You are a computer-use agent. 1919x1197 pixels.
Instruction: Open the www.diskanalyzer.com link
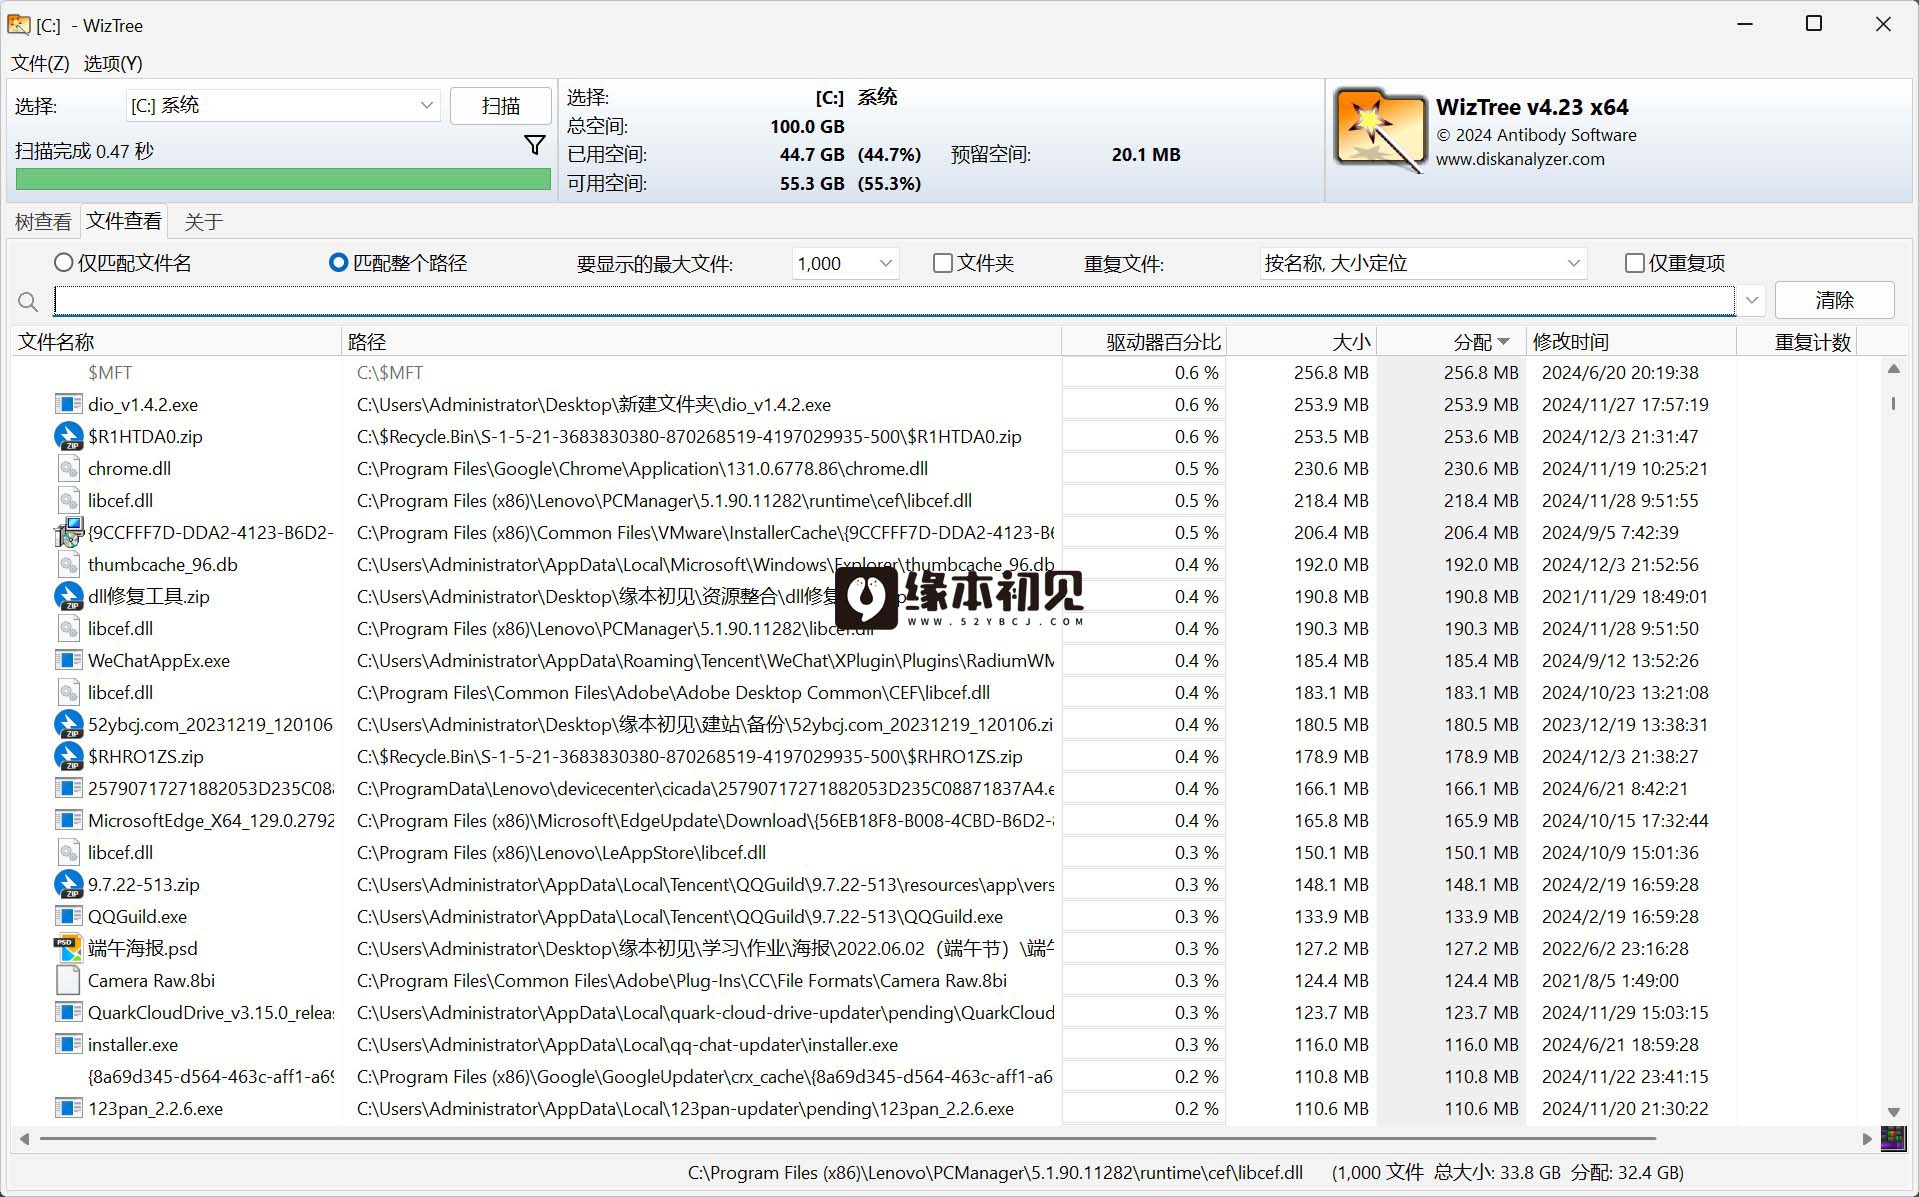pyautogui.click(x=1520, y=159)
